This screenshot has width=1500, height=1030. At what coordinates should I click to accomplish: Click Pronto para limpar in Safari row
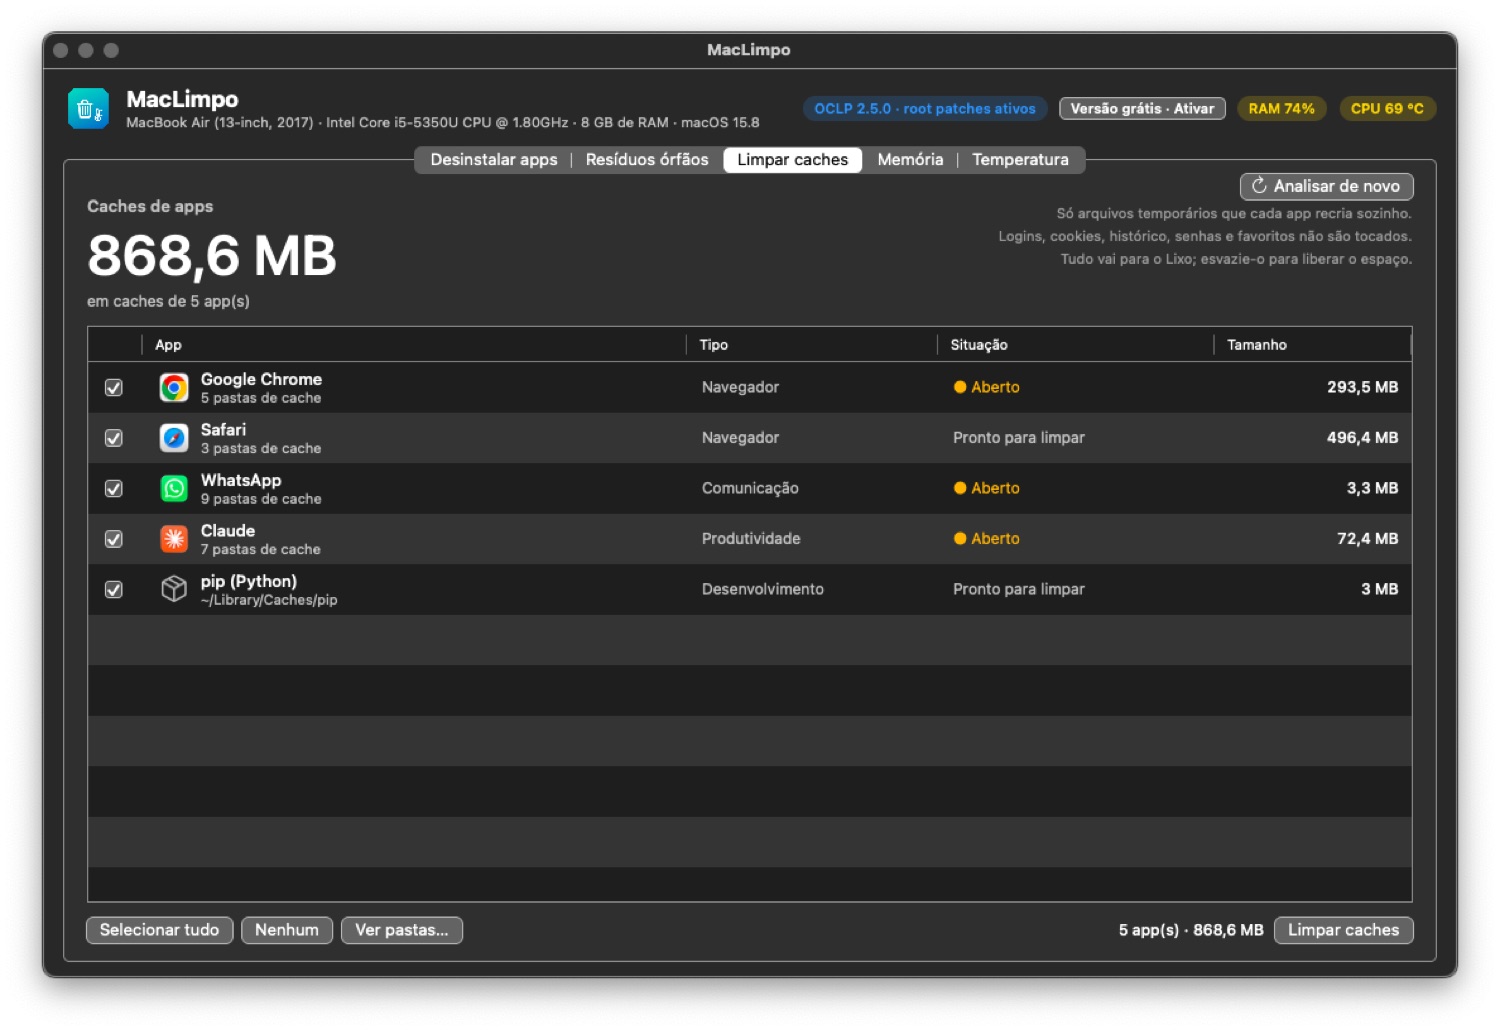(1019, 438)
